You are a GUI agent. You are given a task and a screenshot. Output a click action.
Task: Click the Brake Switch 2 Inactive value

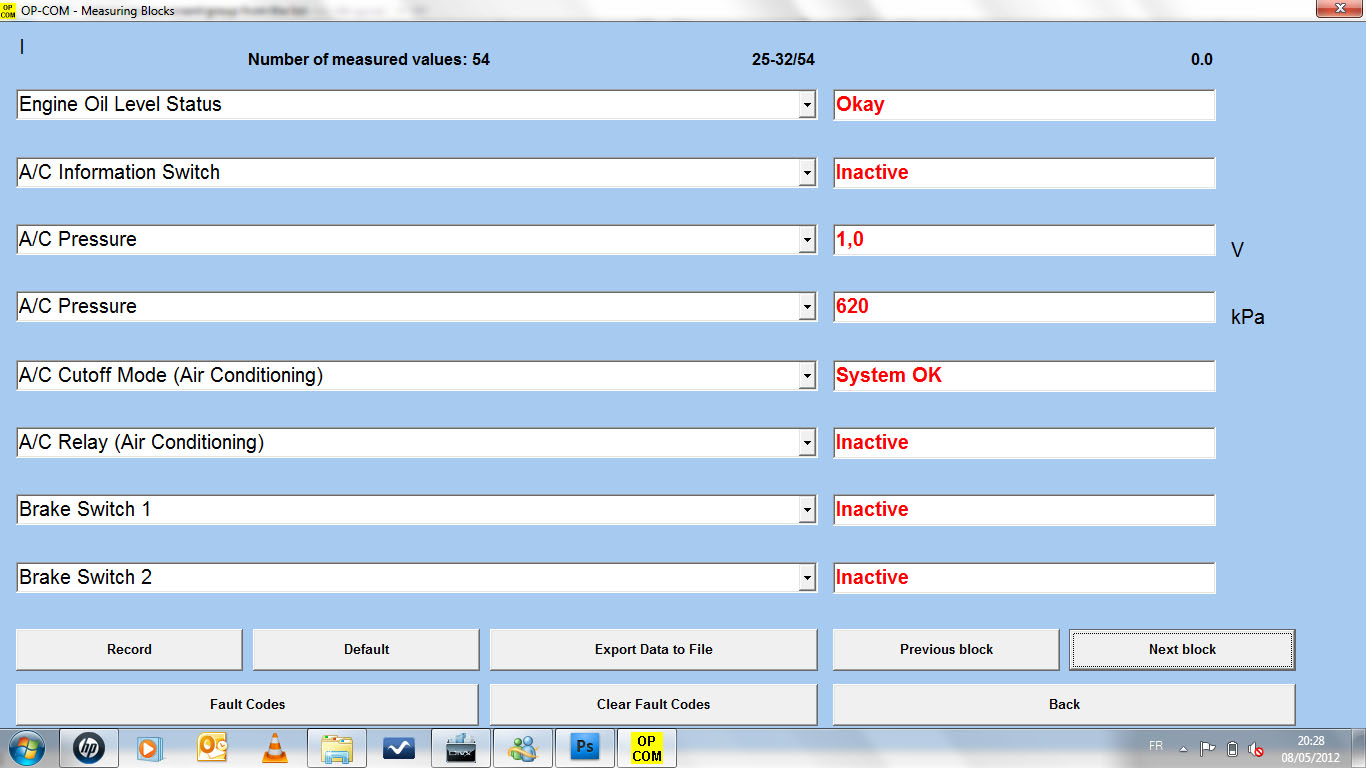pos(1024,577)
